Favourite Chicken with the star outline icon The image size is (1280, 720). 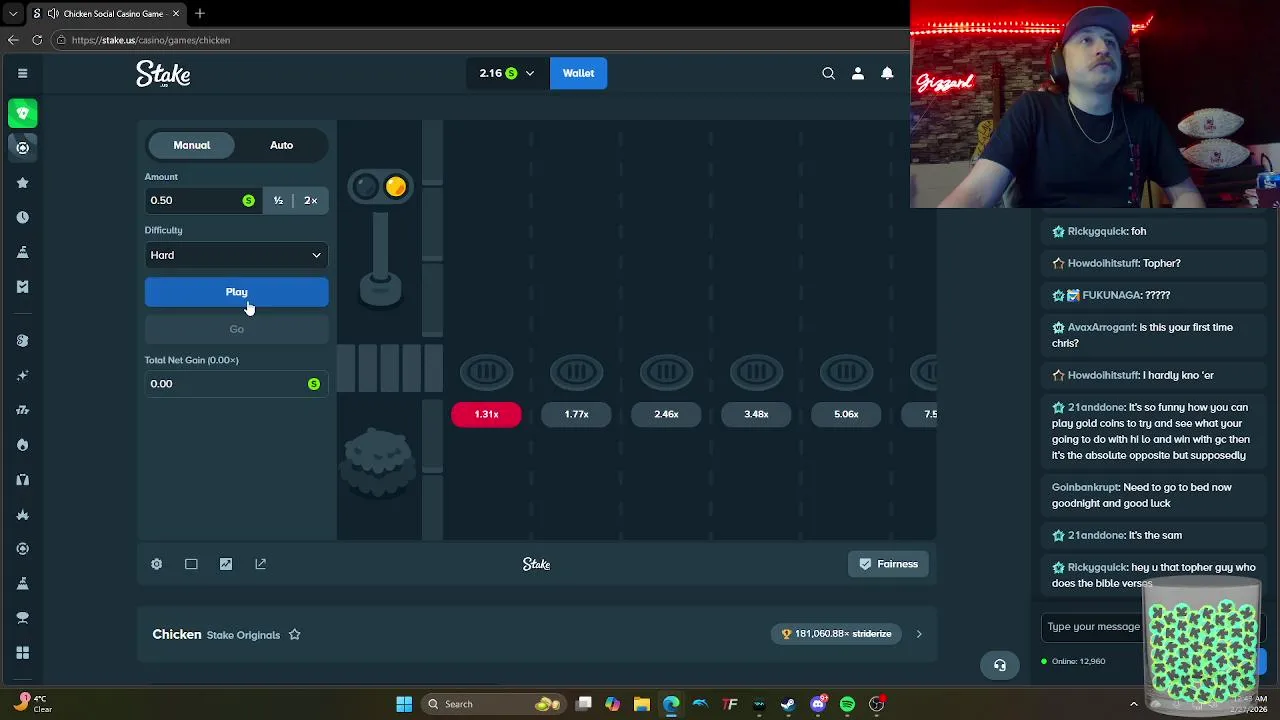(x=294, y=634)
